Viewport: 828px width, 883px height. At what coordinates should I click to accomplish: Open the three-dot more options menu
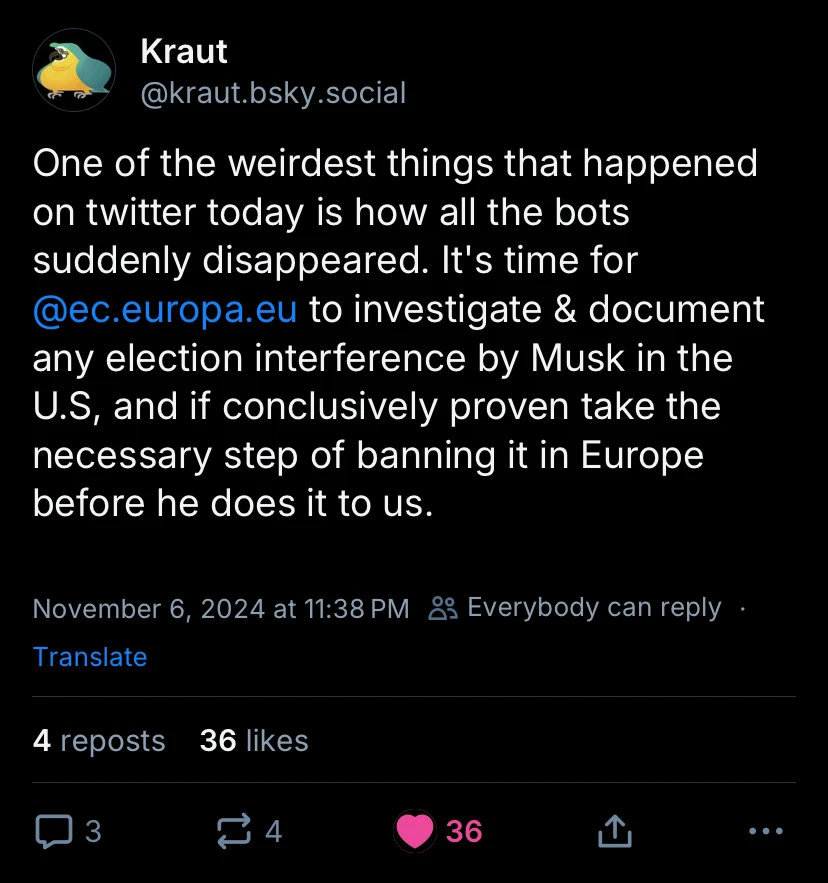coord(765,830)
